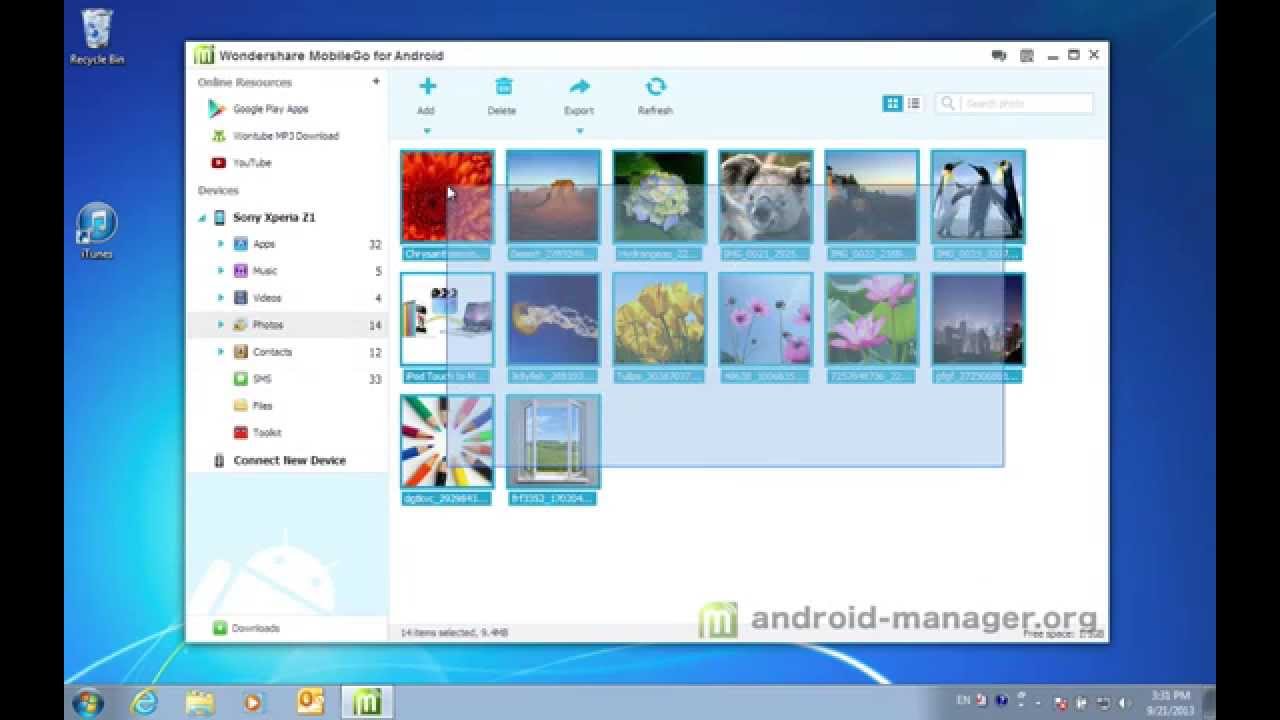Click the Google Play icon
This screenshot has width=1280, height=720.
pos(216,109)
